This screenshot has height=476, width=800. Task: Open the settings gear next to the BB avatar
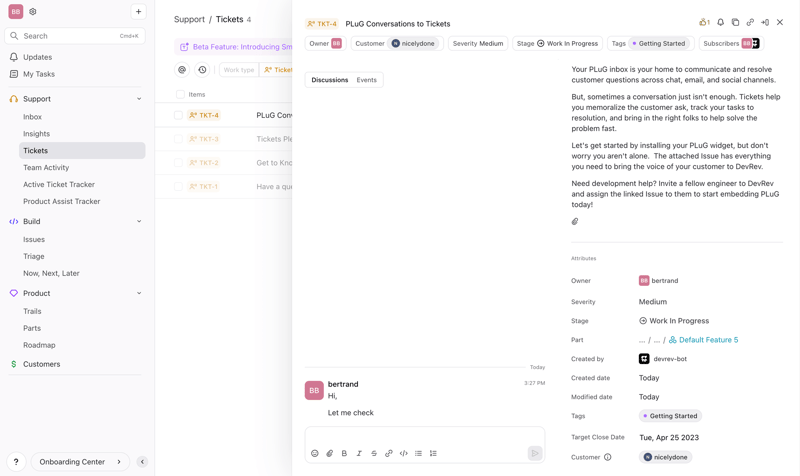click(x=33, y=11)
